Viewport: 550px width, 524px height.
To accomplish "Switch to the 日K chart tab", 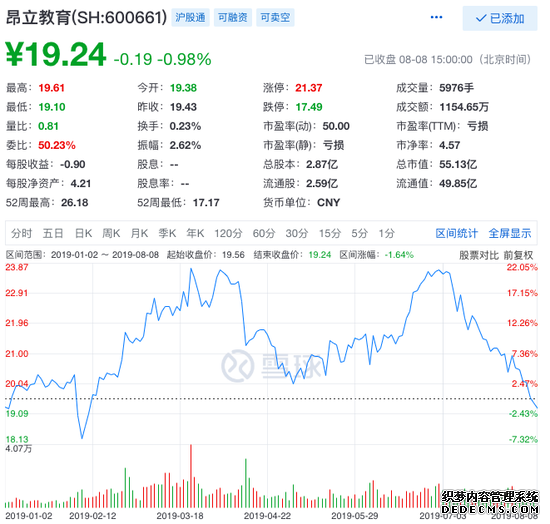I will pyautogui.click(x=83, y=233).
